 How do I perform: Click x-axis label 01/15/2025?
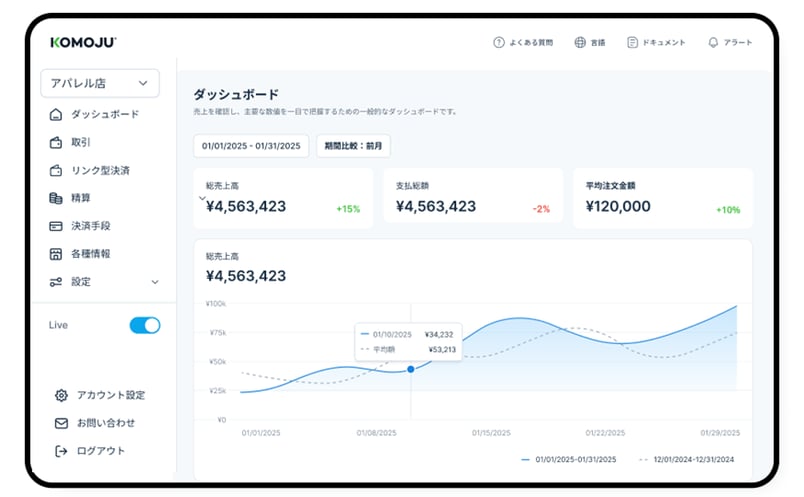(x=491, y=433)
